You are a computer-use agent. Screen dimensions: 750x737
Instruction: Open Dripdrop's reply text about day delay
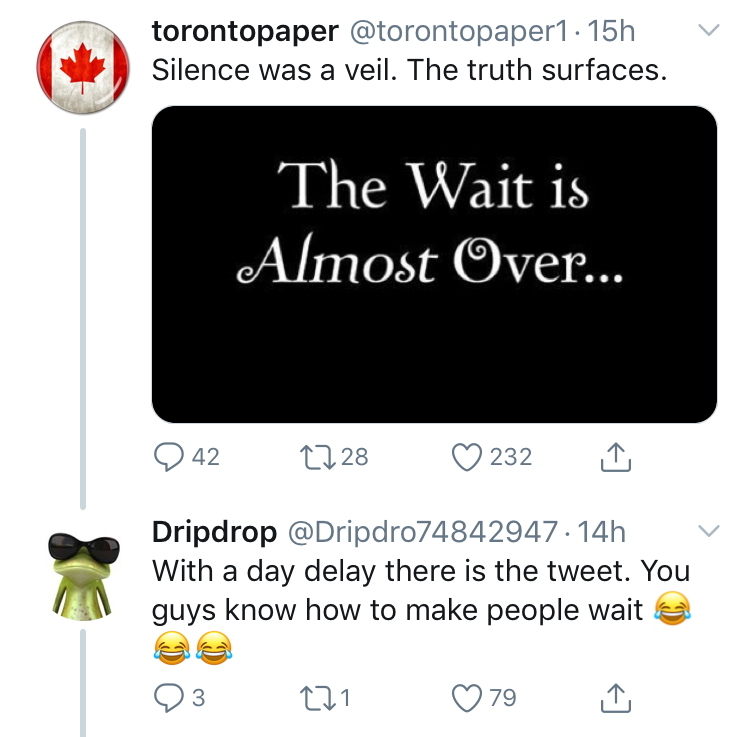pos(421,610)
